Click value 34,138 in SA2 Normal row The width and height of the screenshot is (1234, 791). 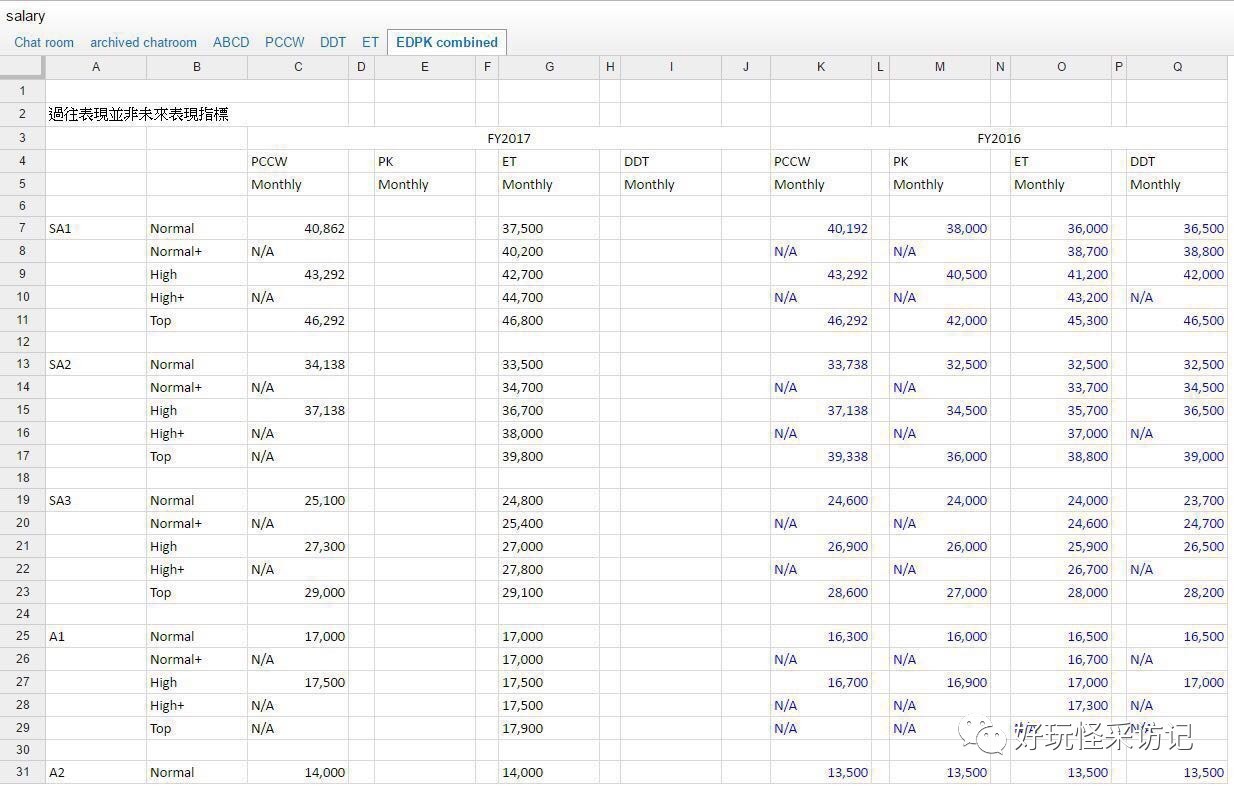pyautogui.click(x=298, y=364)
